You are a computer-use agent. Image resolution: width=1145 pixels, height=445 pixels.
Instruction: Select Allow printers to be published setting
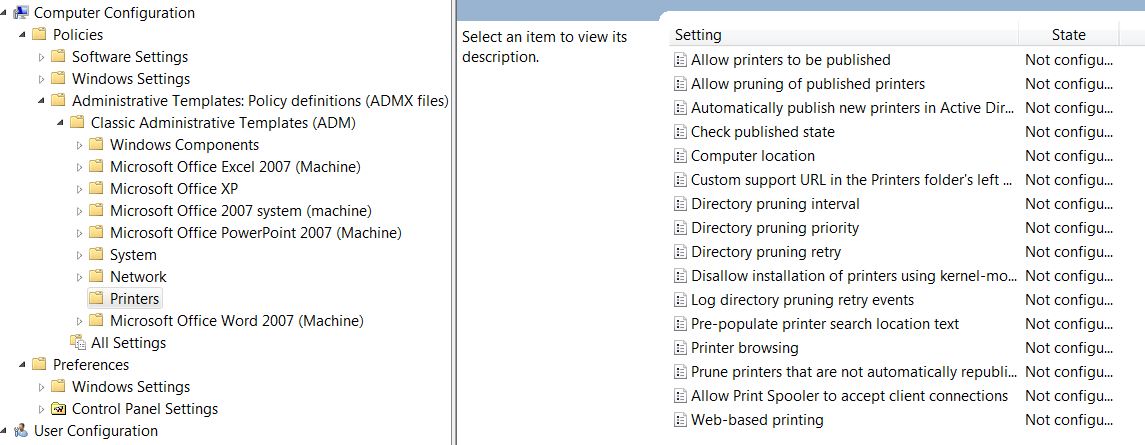pos(791,60)
